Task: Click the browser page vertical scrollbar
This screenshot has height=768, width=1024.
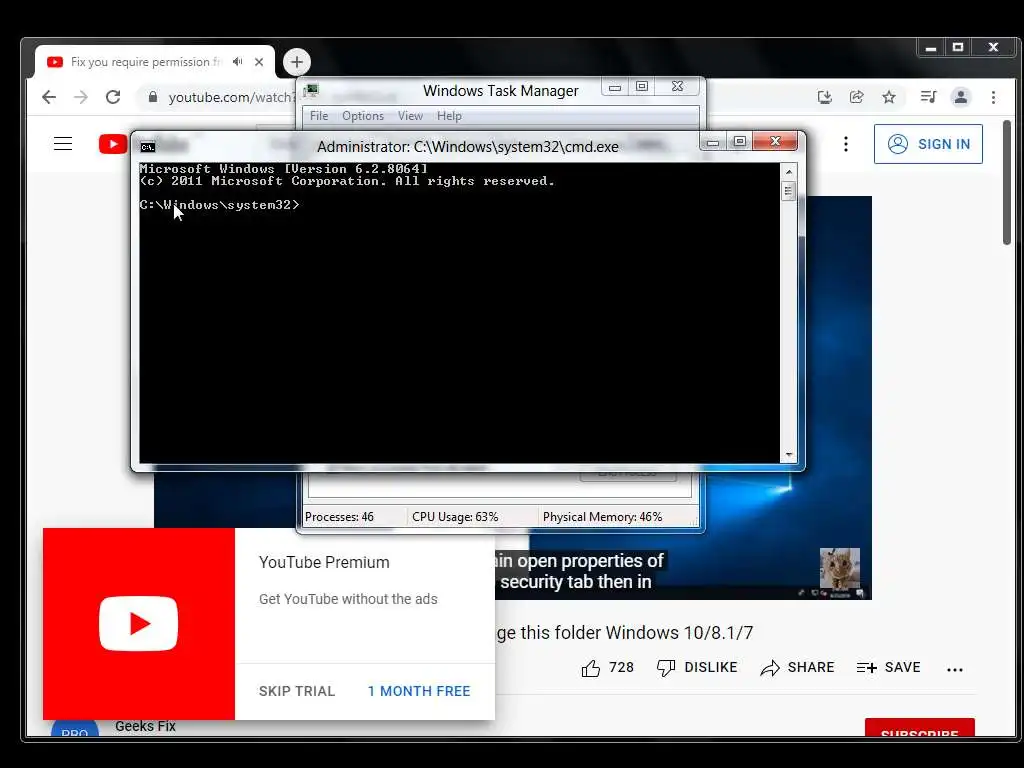Action: click(1007, 183)
